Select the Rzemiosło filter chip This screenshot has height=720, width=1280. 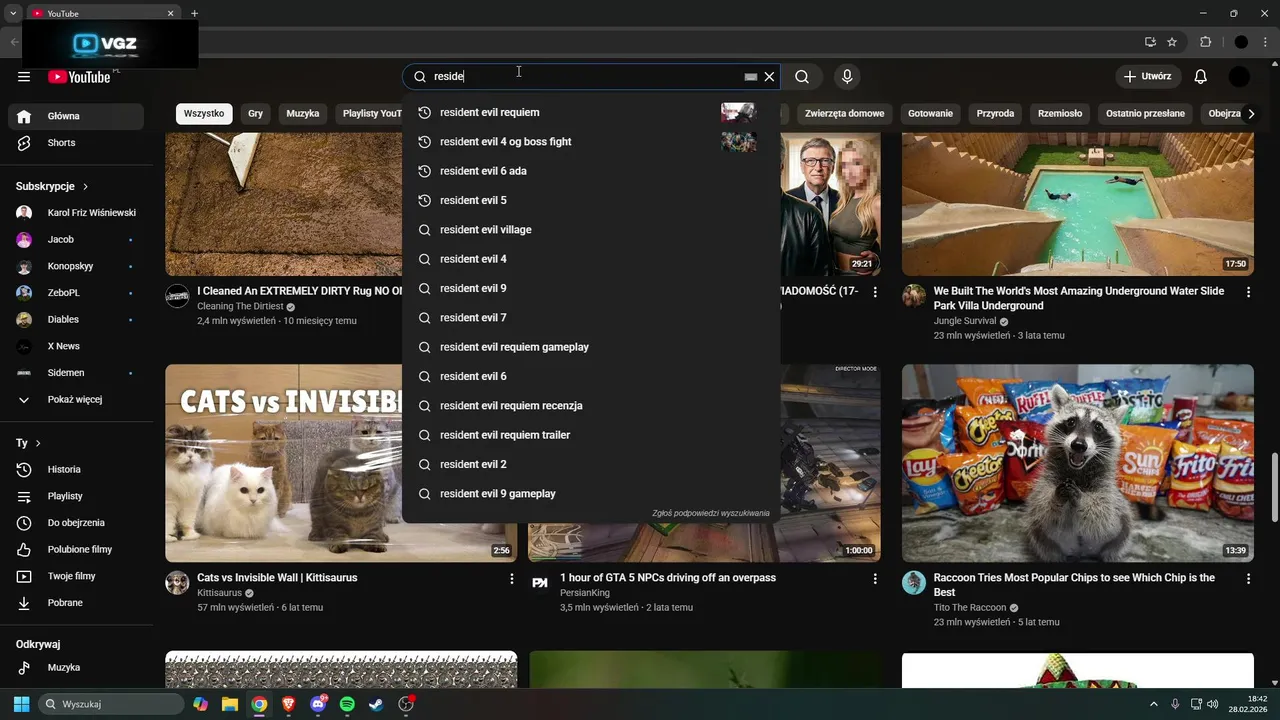click(1060, 114)
